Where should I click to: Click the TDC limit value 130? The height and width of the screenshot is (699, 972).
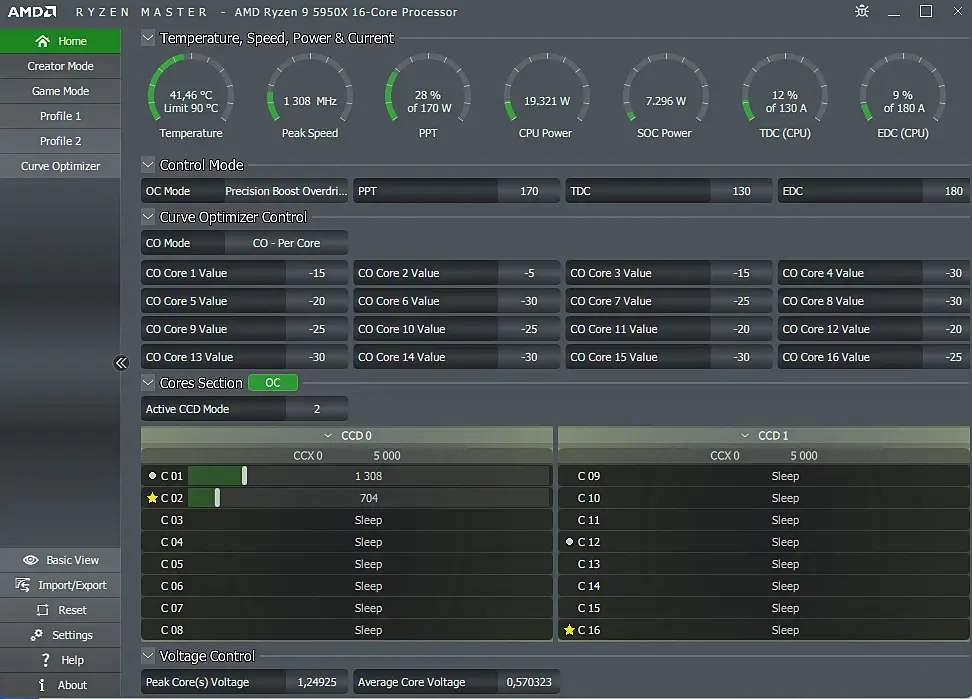[741, 191]
